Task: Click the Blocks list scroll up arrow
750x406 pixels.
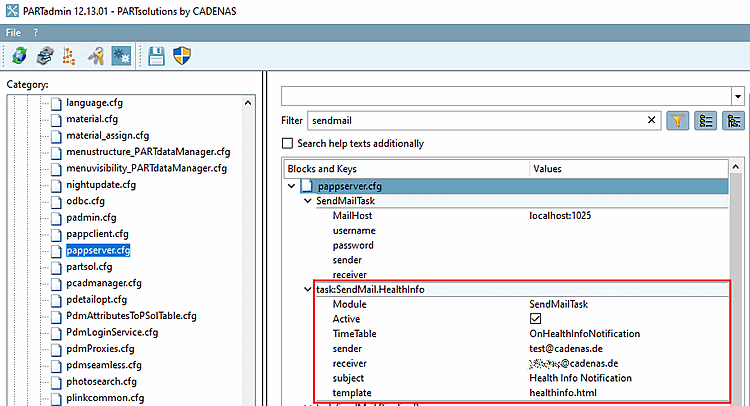Action: coord(736,167)
